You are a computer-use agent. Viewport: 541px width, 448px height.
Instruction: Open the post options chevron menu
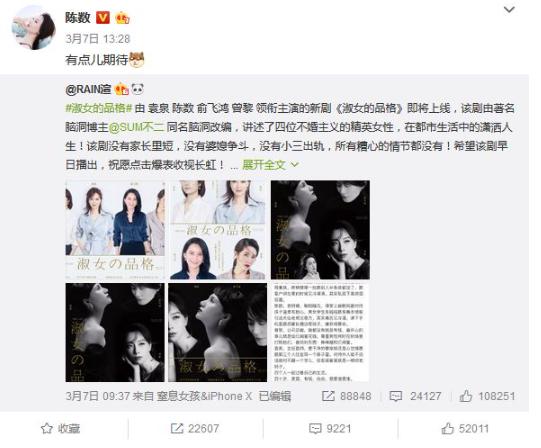coord(509,10)
